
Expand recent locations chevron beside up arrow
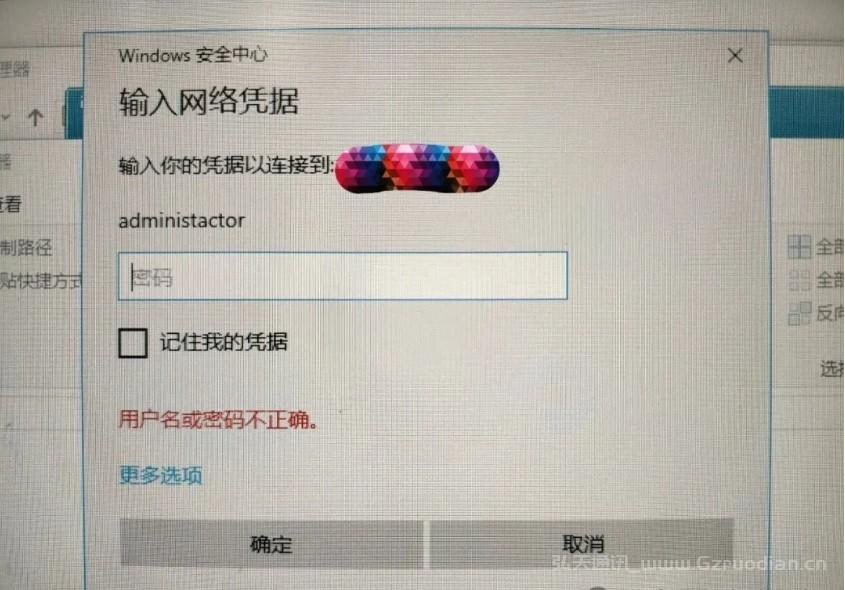5,117
